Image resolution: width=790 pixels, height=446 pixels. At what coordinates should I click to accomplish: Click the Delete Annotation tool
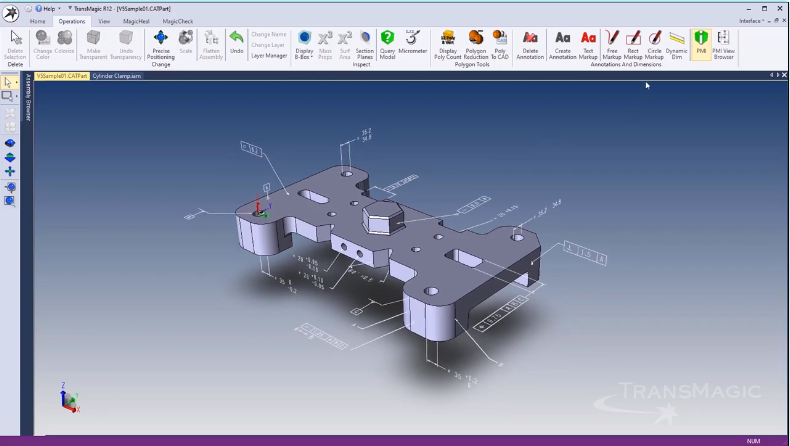point(530,44)
